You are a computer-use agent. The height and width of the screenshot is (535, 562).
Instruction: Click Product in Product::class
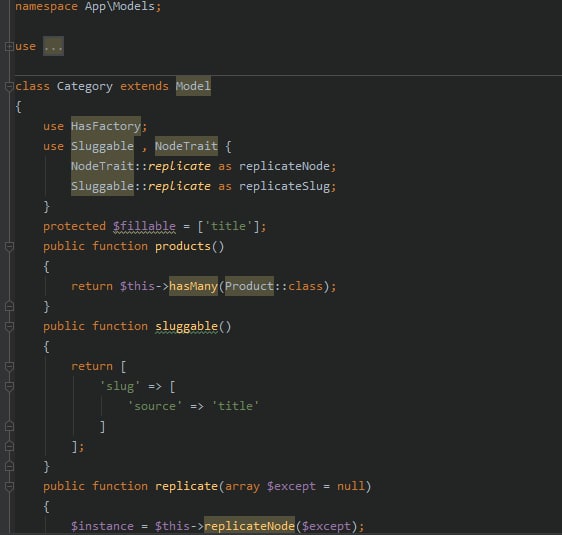(249, 286)
